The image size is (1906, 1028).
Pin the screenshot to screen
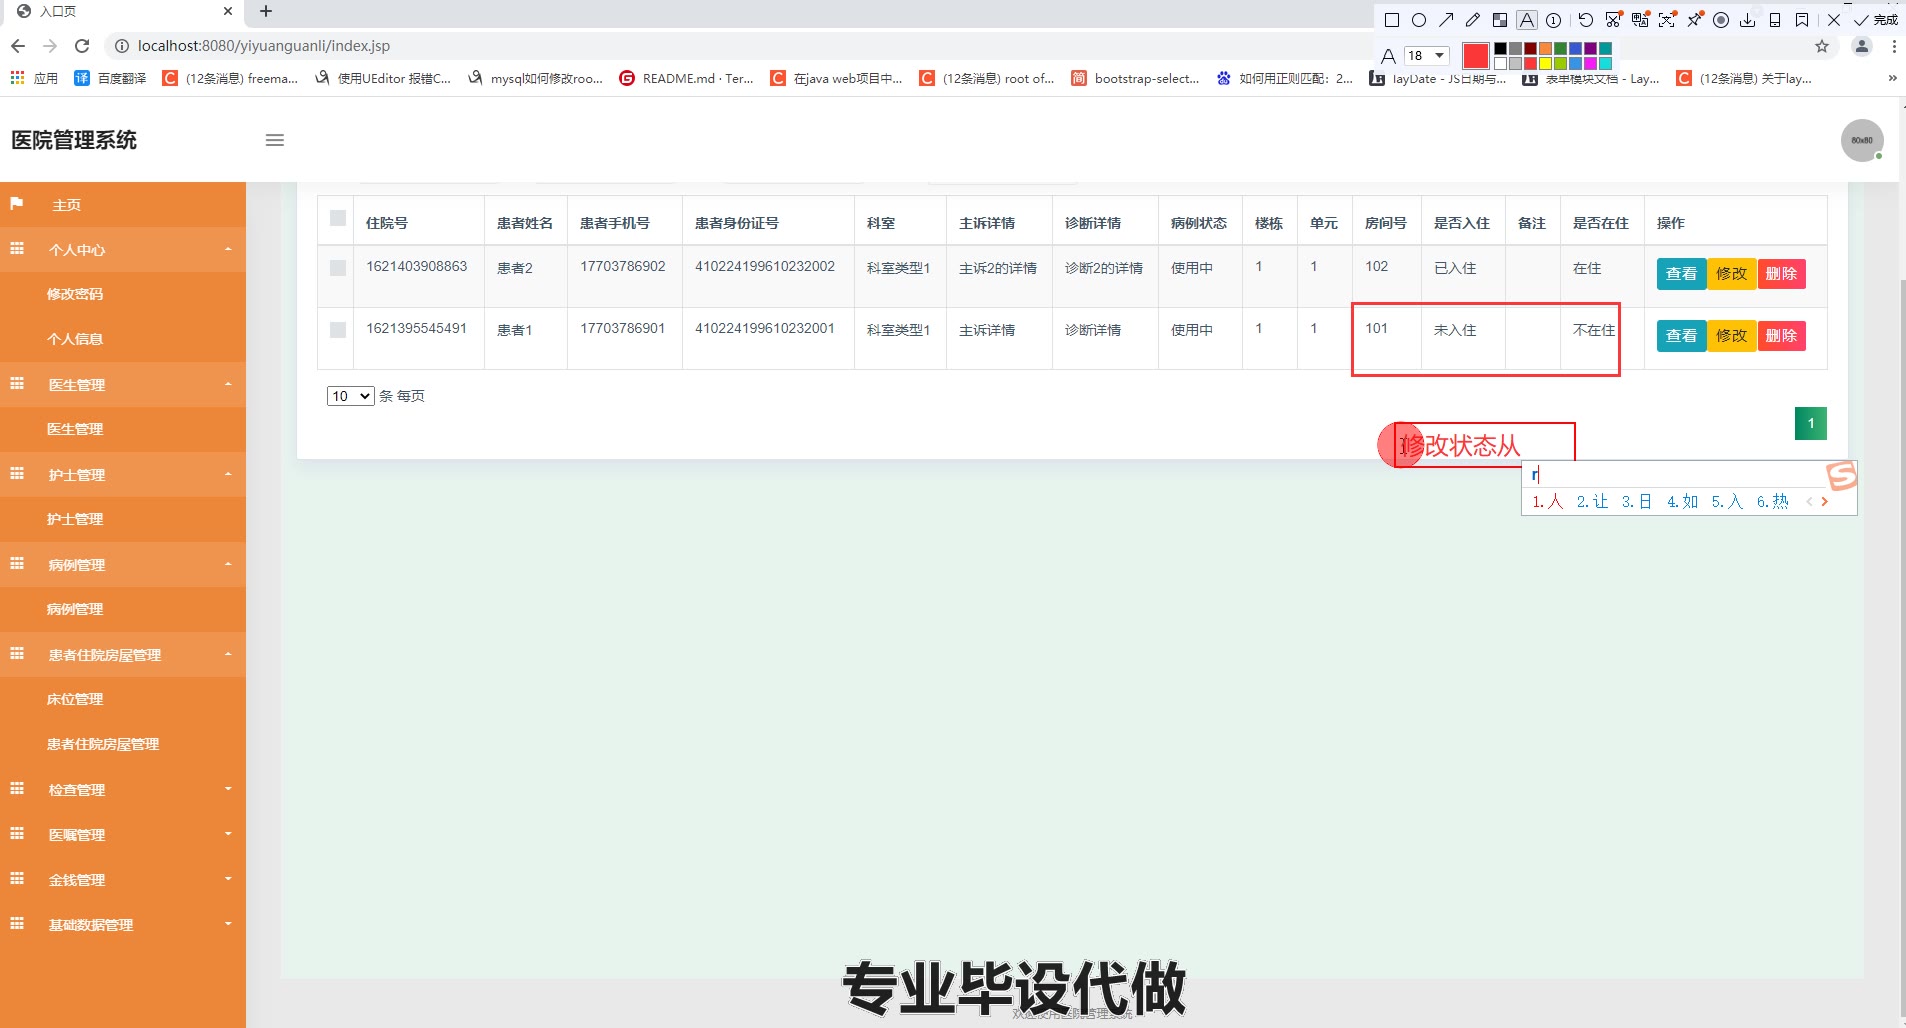pos(1694,20)
